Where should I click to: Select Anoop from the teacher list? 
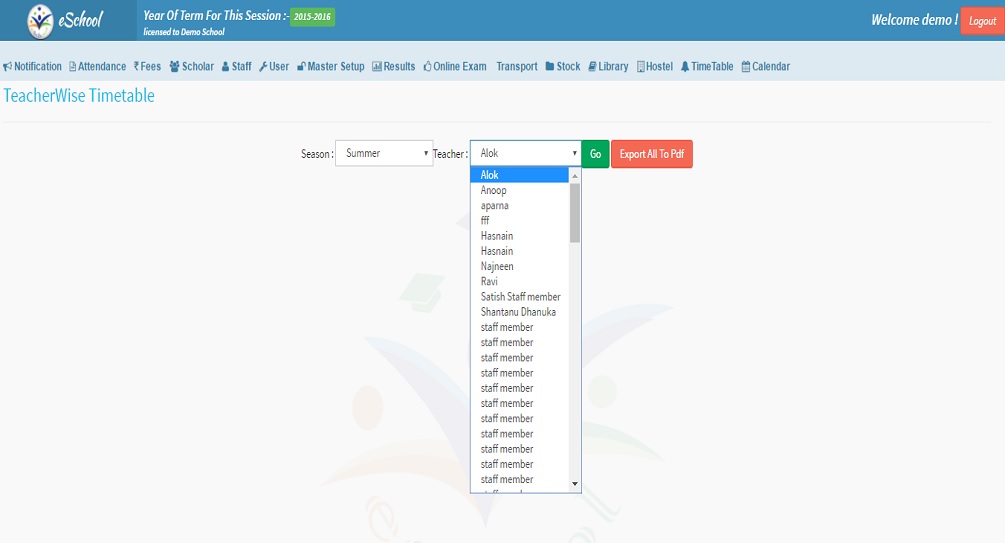click(x=494, y=190)
